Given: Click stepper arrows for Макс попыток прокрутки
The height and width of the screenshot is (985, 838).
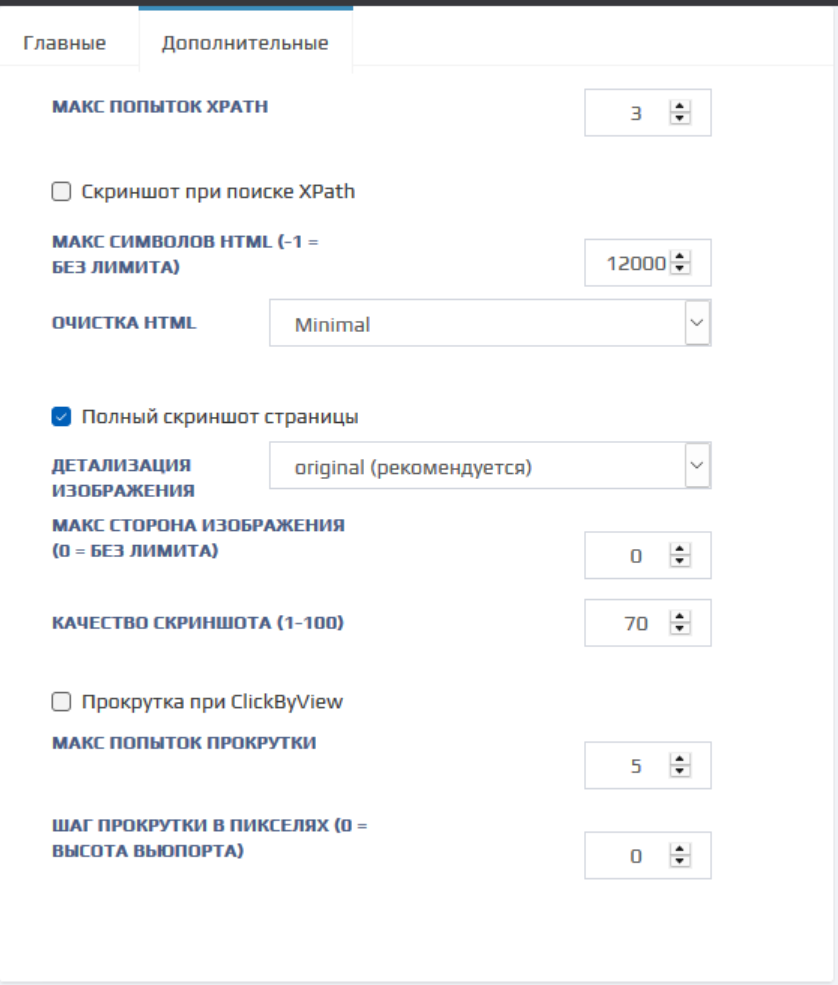Looking at the screenshot, I should tap(681, 767).
